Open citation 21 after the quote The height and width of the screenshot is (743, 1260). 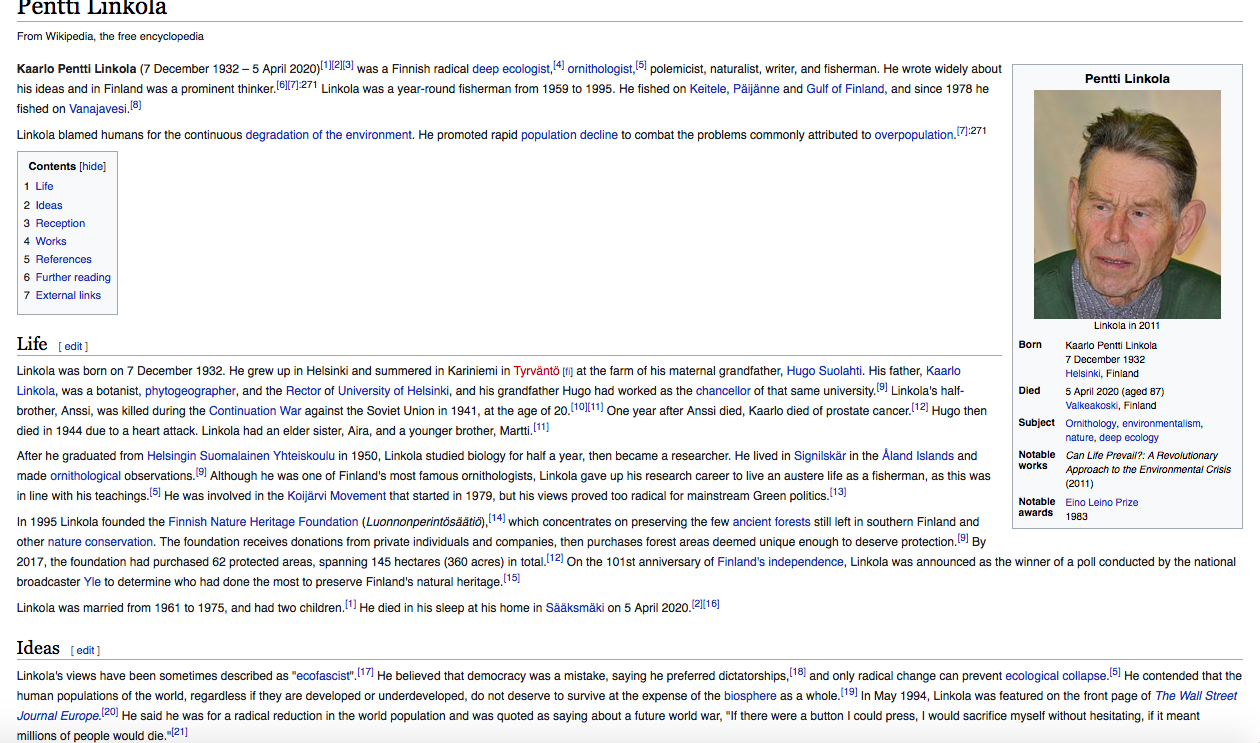179,732
